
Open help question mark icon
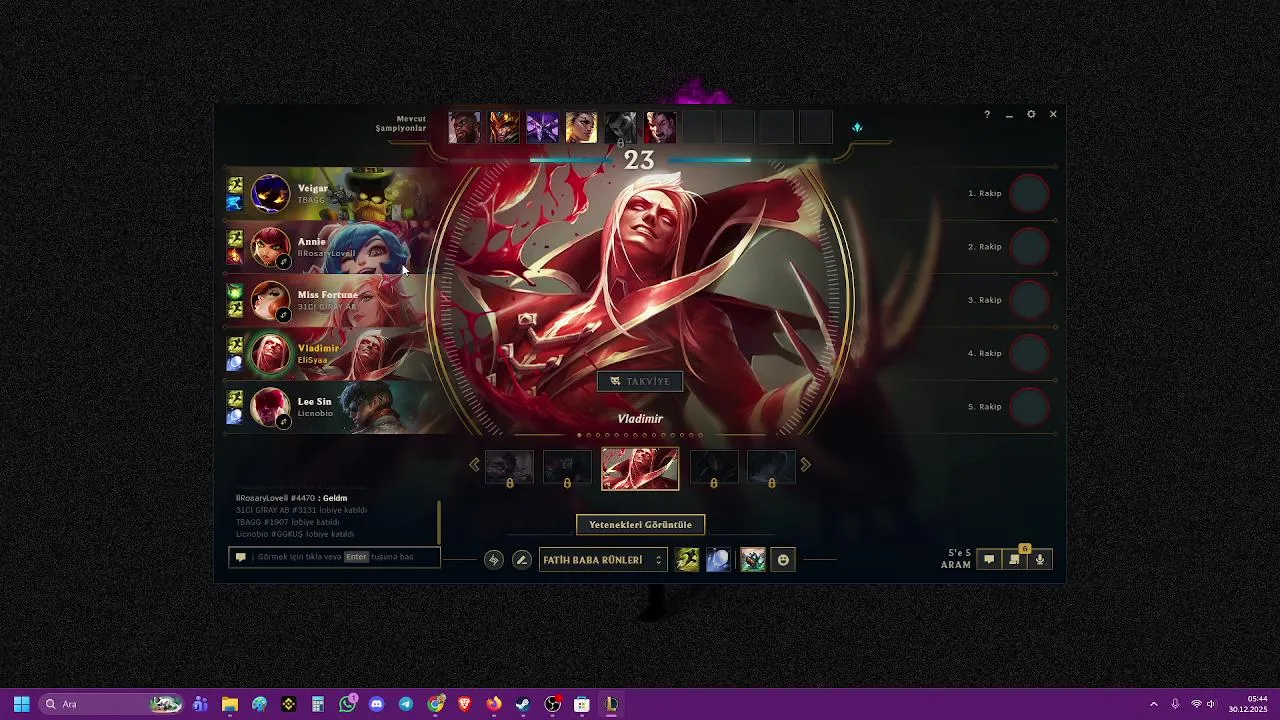tap(987, 114)
